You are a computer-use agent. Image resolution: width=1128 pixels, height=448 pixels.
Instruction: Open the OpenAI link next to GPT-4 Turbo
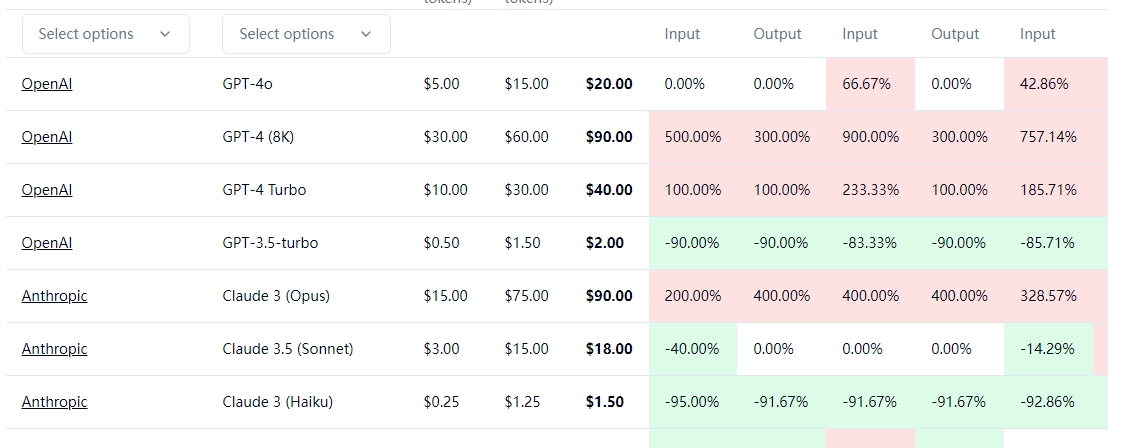(x=47, y=190)
